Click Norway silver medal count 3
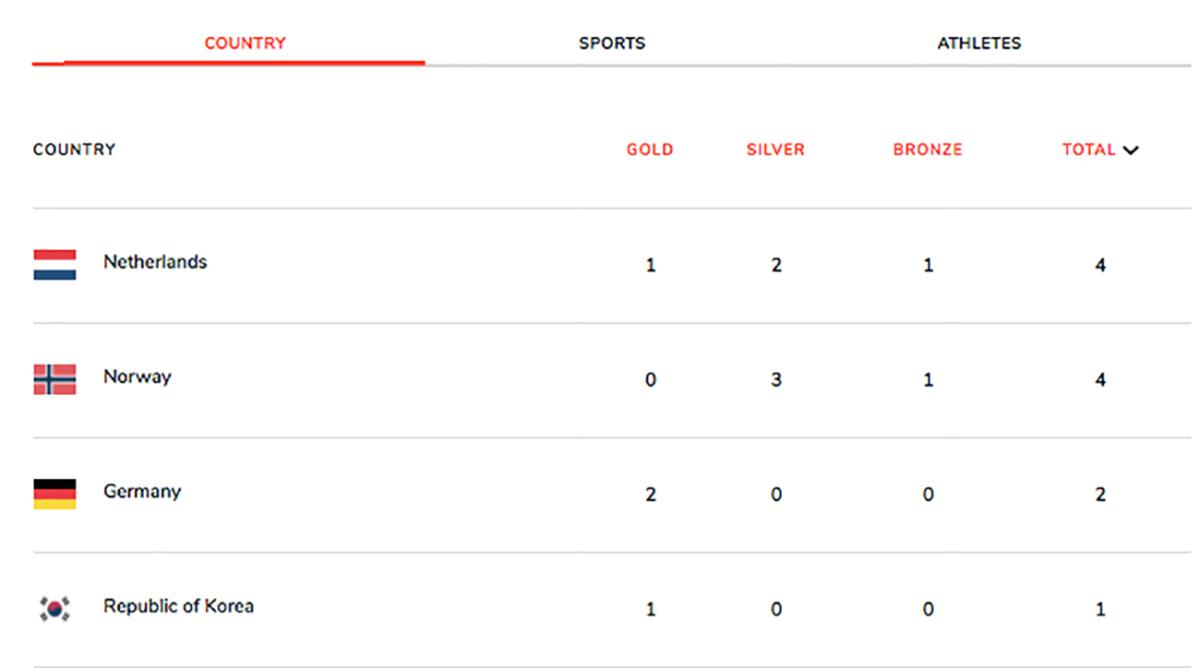This screenshot has height=668, width=1200. [x=776, y=380]
